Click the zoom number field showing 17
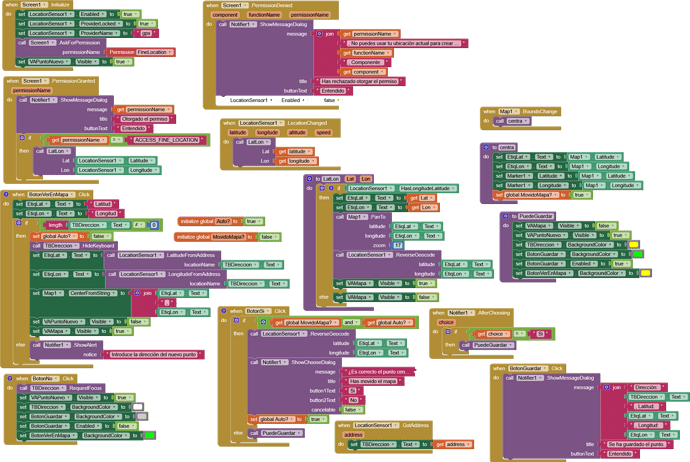 click(398, 244)
